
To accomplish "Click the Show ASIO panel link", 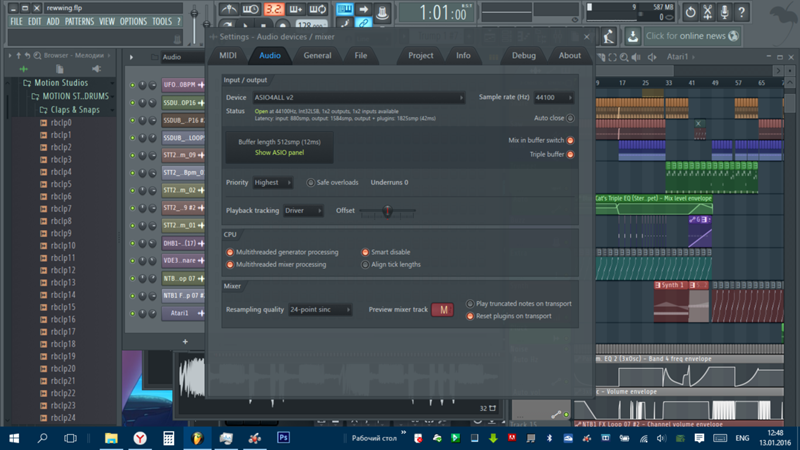I will click(279, 153).
